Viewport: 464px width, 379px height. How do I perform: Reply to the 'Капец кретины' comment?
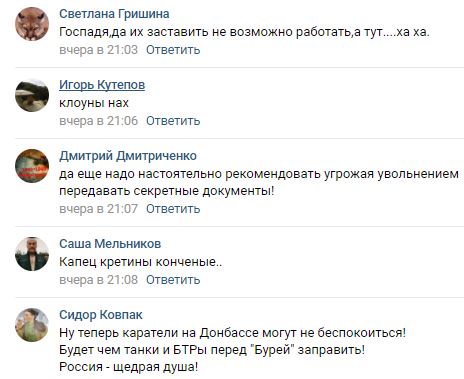[173, 280]
